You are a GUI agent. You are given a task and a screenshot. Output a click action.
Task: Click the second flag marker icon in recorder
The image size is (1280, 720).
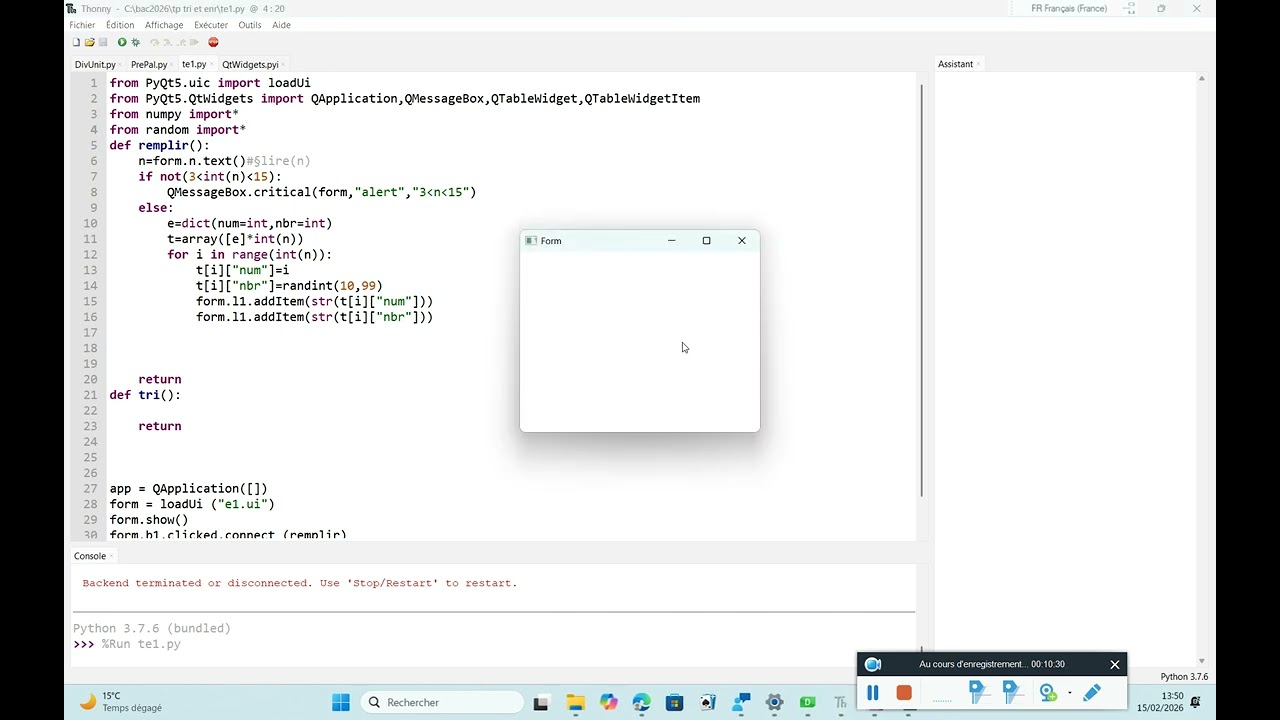pos(1011,691)
